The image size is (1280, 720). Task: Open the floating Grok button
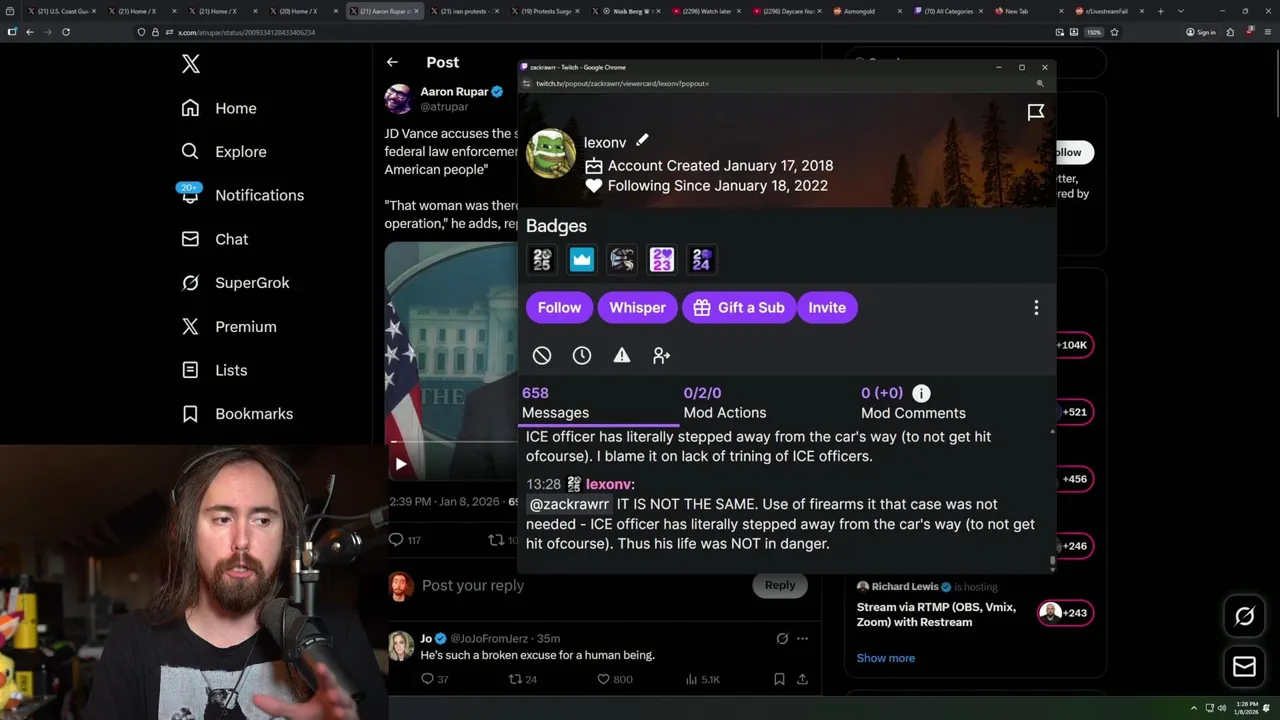click(1244, 617)
